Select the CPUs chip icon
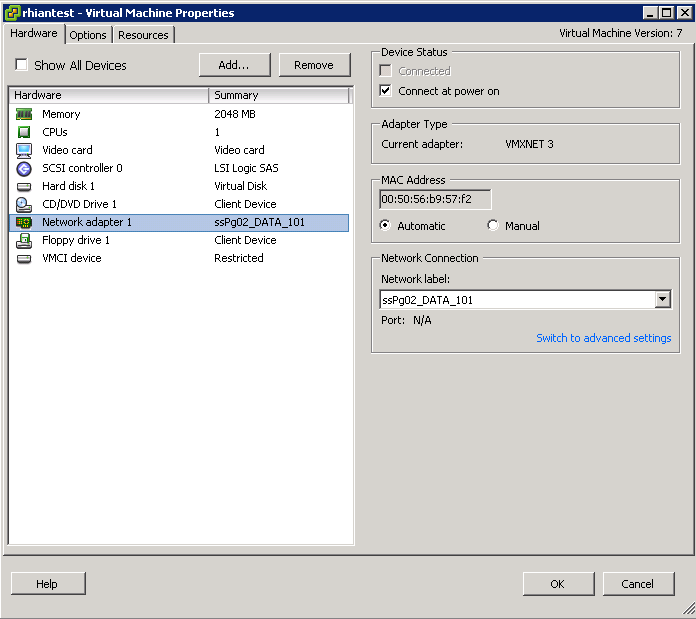The image size is (696, 619). (x=24, y=132)
